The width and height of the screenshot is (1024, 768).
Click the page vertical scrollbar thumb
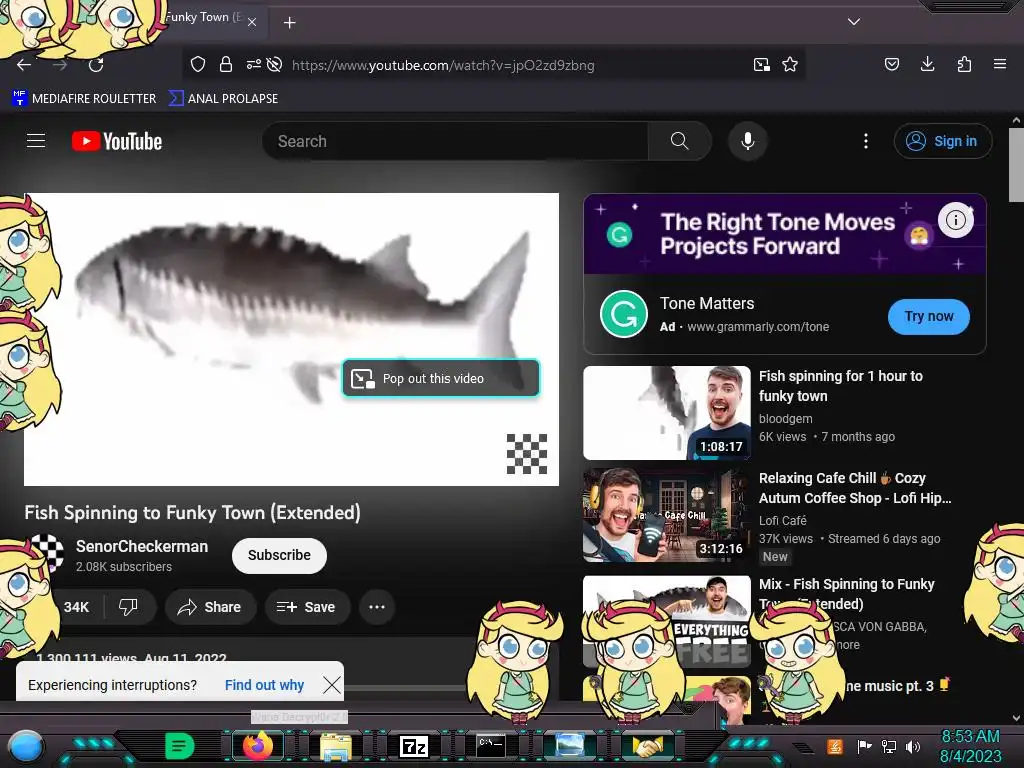tap(1016, 165)
